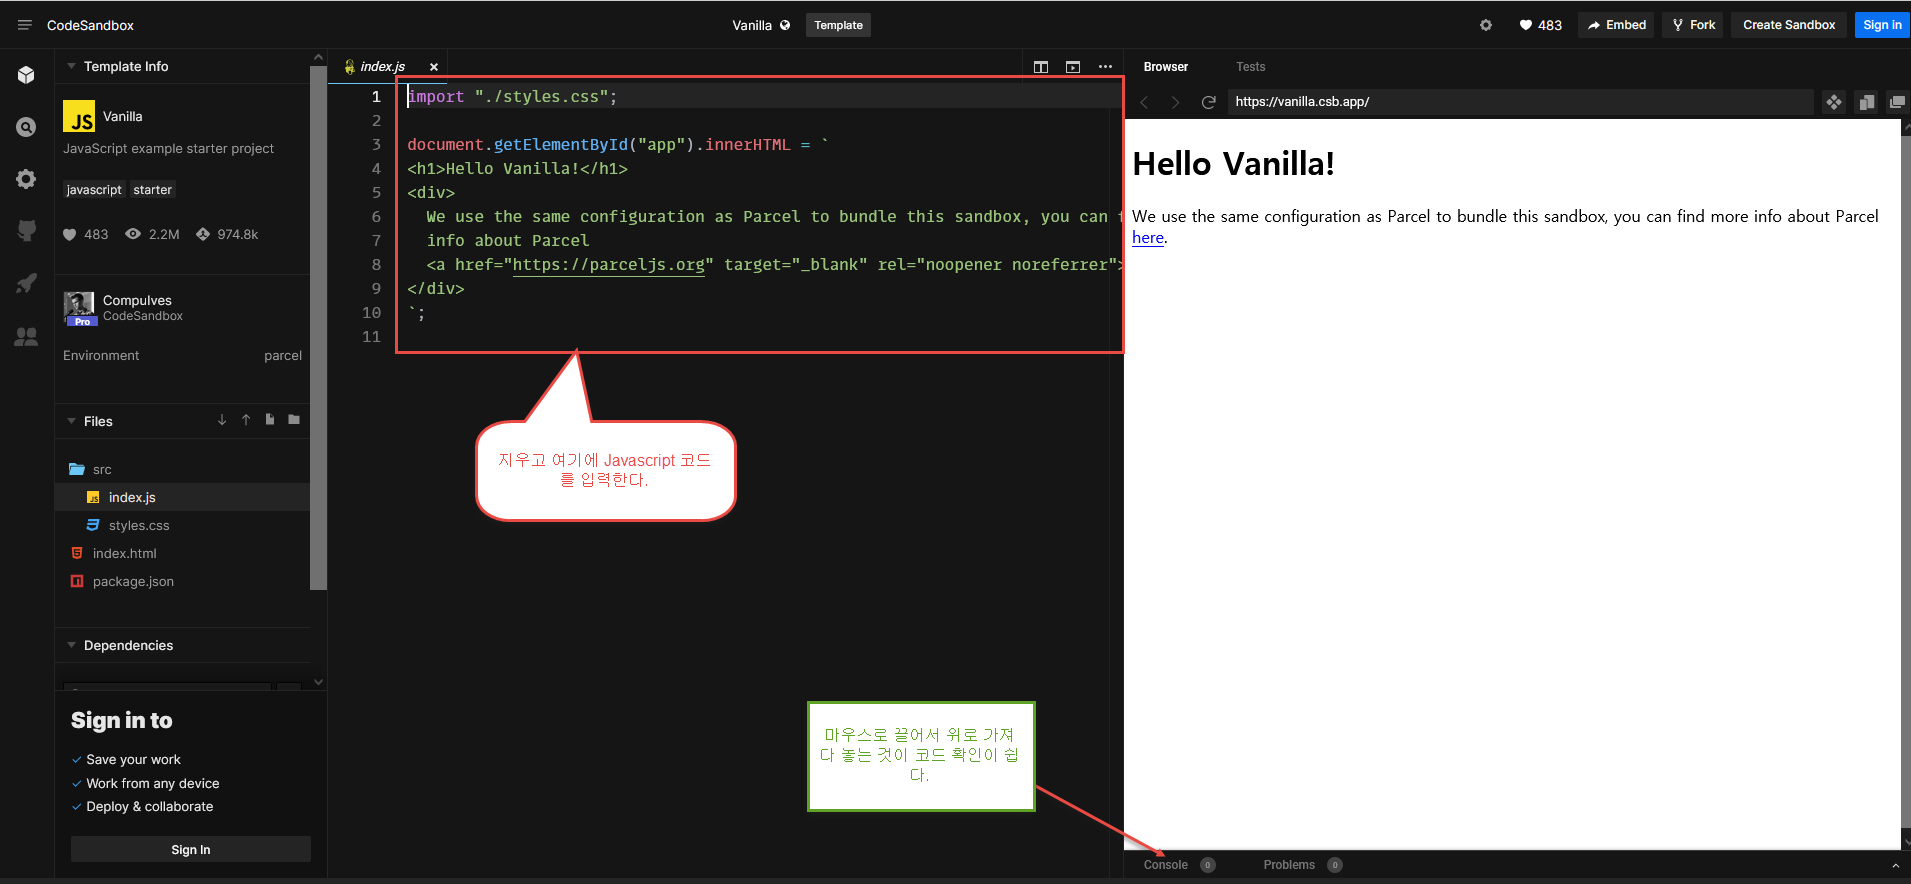
Task: Click the Compulves author name
Action: (137, 300)
